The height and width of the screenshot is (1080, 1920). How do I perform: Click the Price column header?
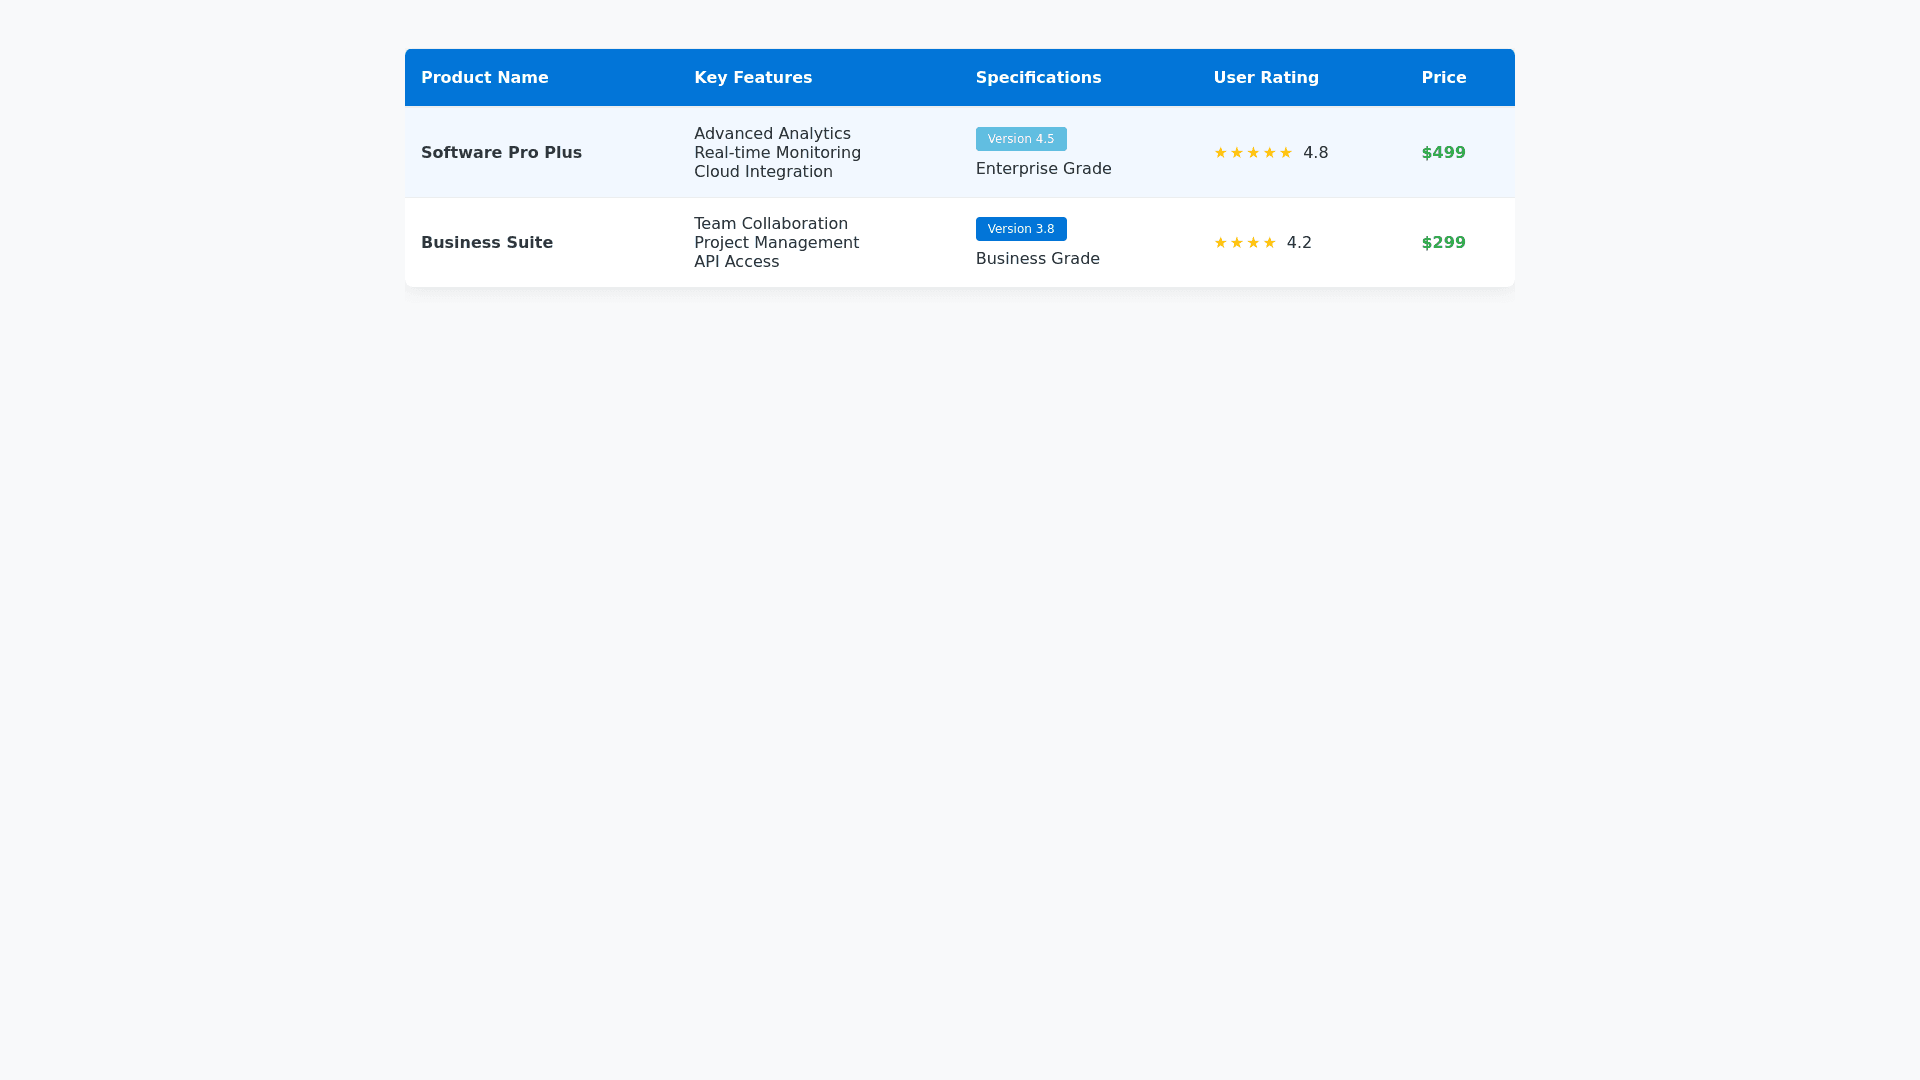coord(1443,78)
